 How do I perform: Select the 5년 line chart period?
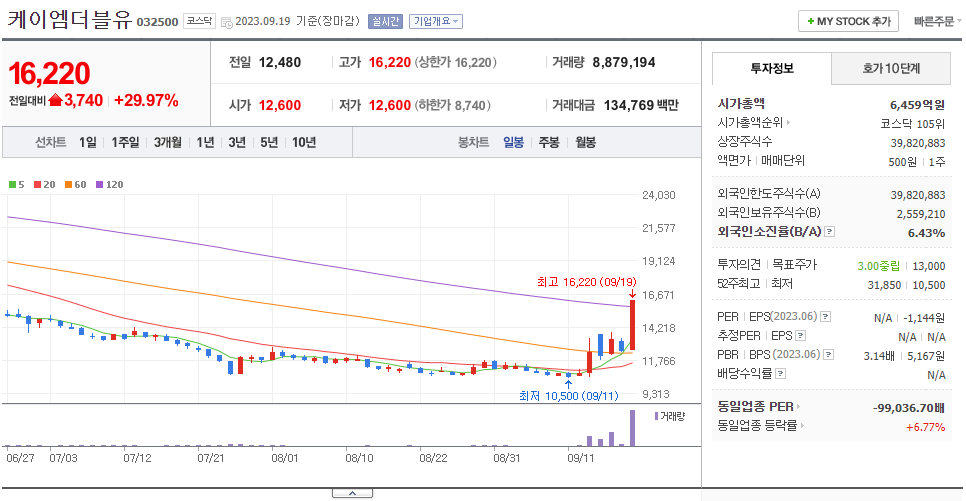click(x=269, y=142)
